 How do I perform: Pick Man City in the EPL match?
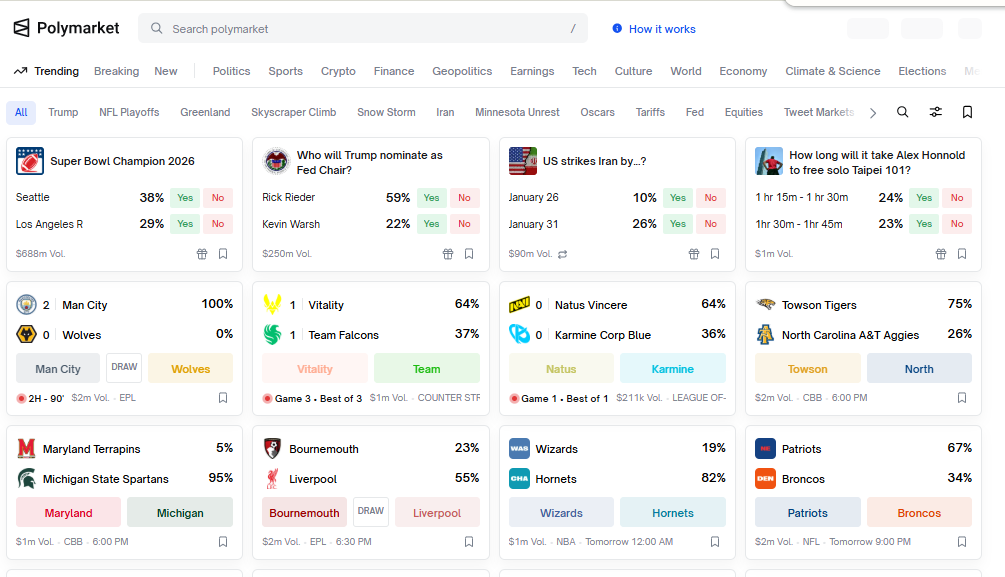[x=58, y=369]
